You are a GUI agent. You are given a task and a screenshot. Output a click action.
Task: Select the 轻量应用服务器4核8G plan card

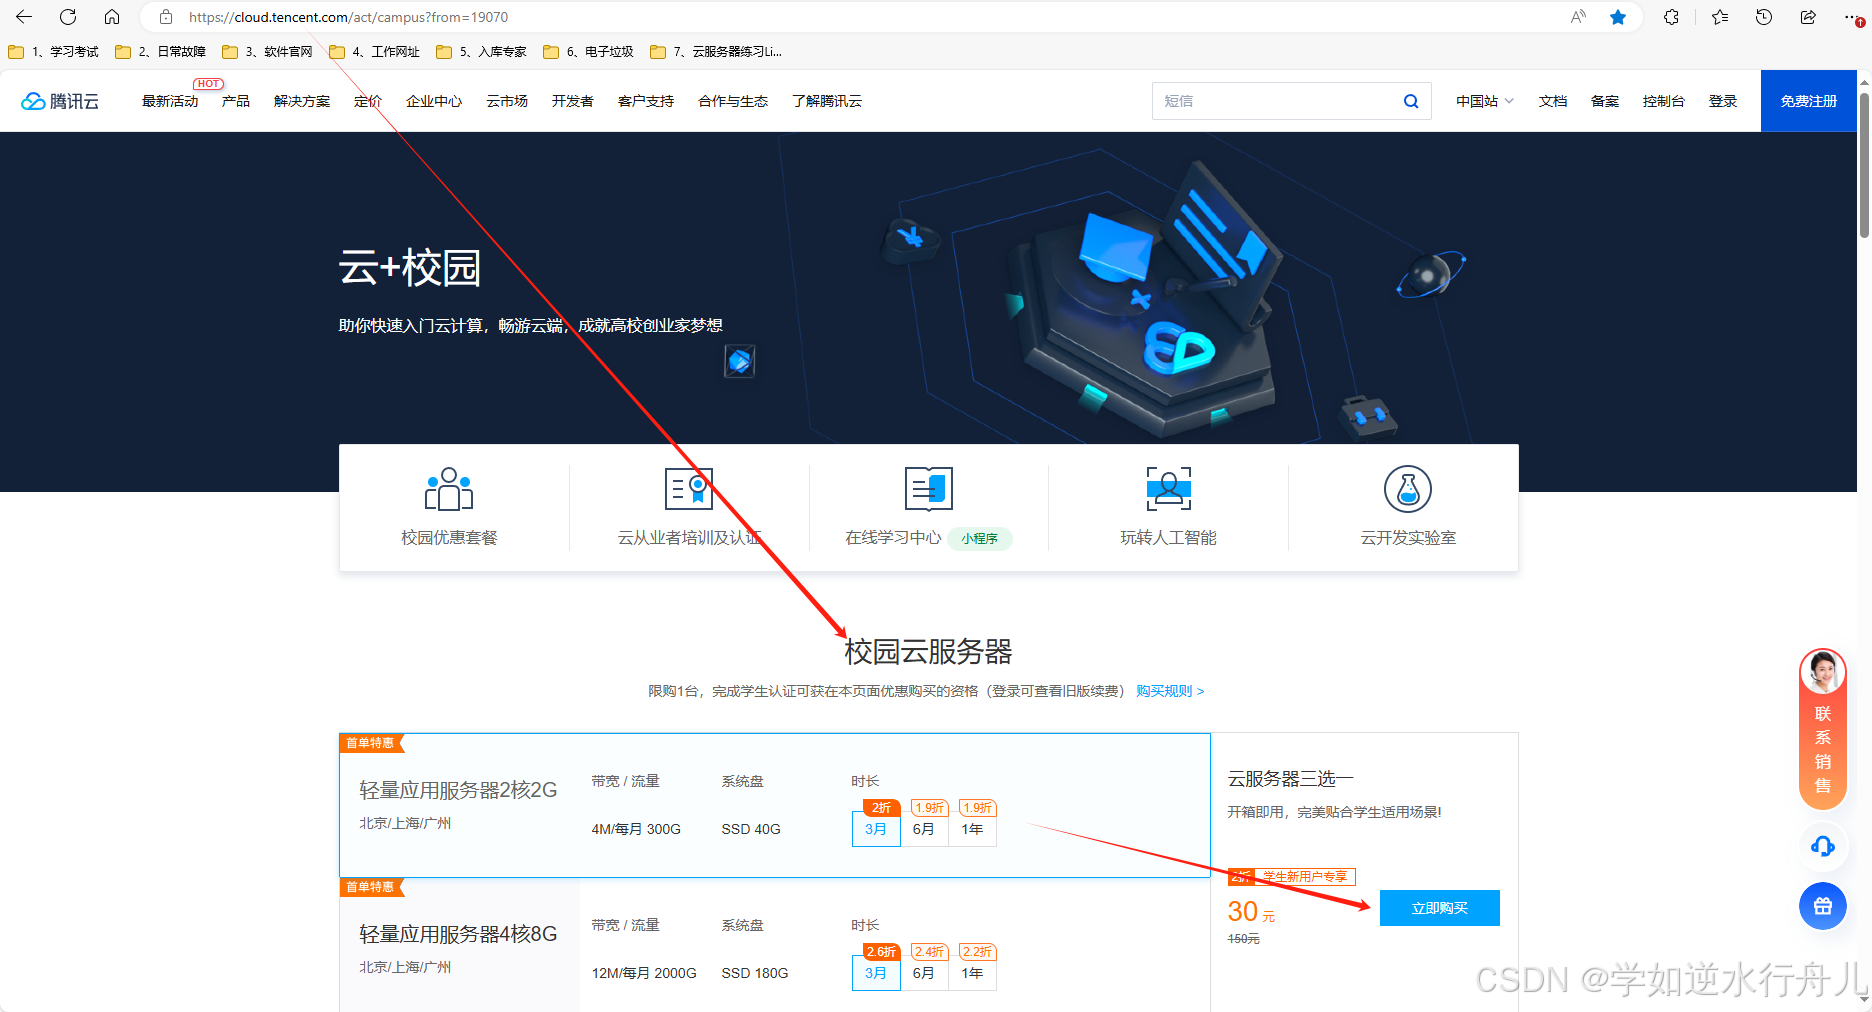(775, 945)
